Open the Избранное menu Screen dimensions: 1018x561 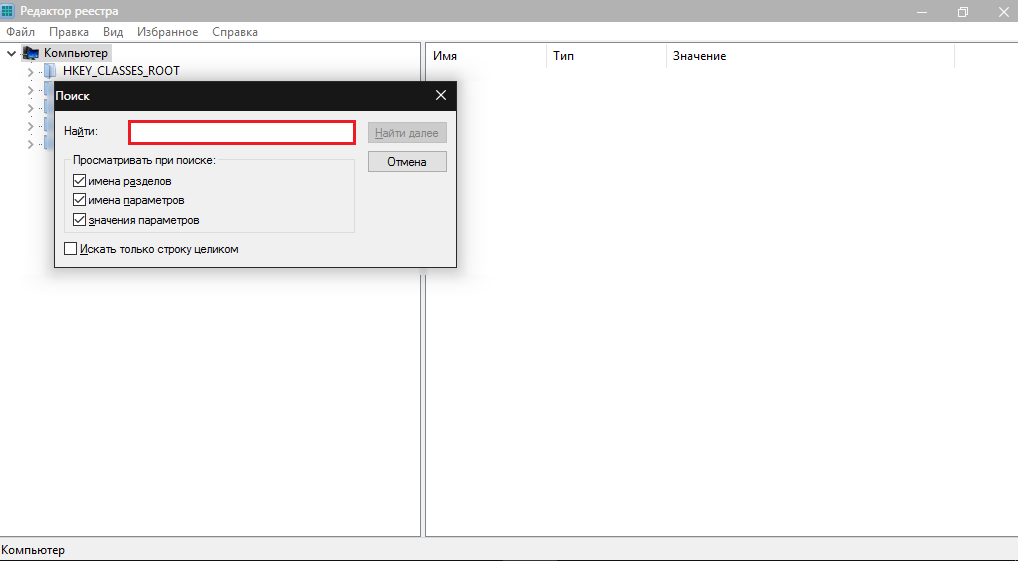168,32
